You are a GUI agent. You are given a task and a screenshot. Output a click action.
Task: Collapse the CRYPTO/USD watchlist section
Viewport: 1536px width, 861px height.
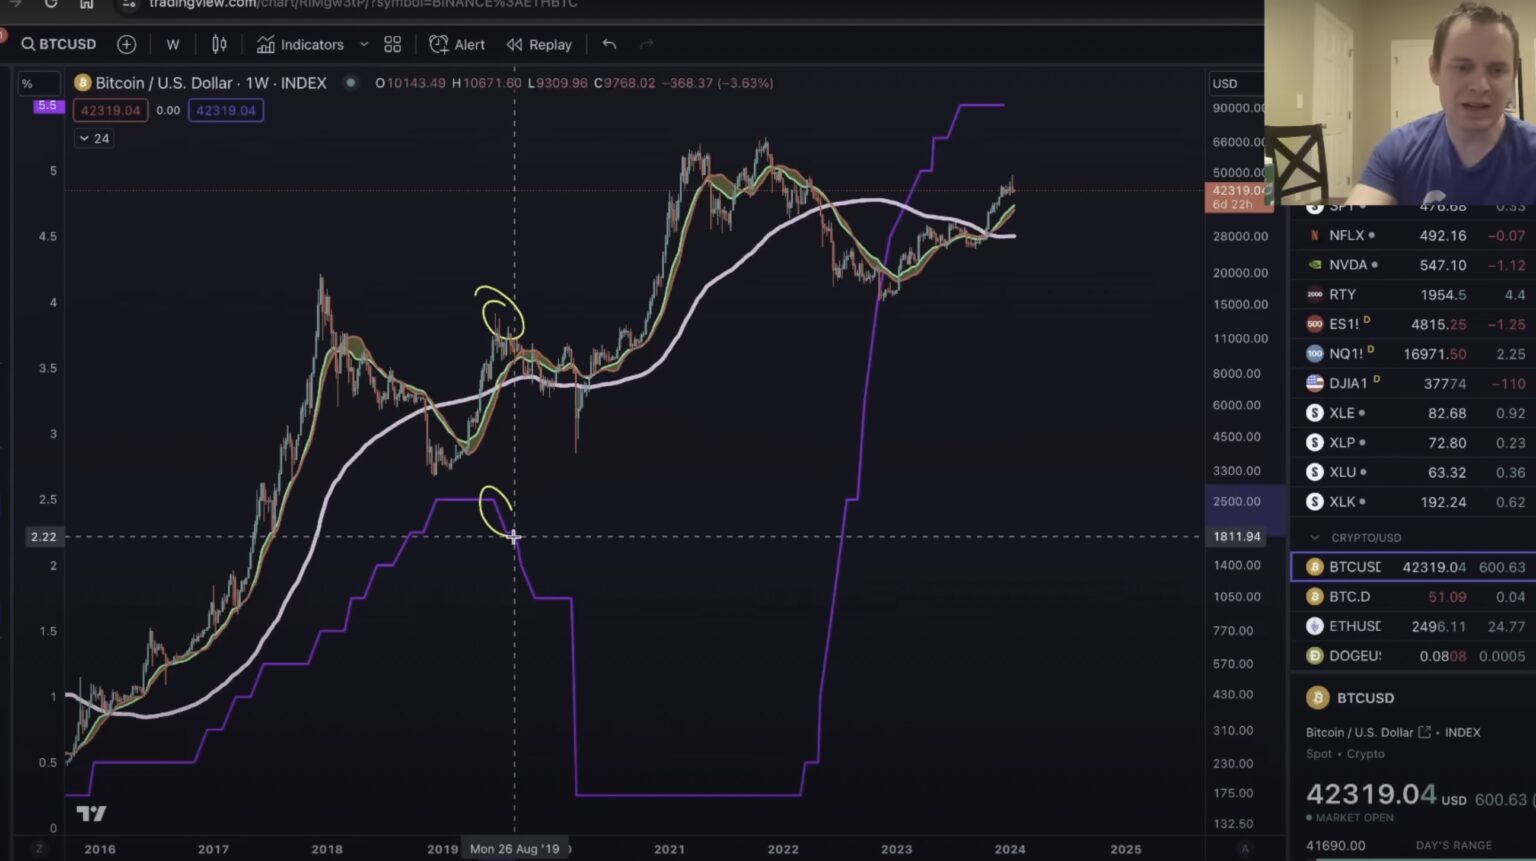[x=1315, y=537]
